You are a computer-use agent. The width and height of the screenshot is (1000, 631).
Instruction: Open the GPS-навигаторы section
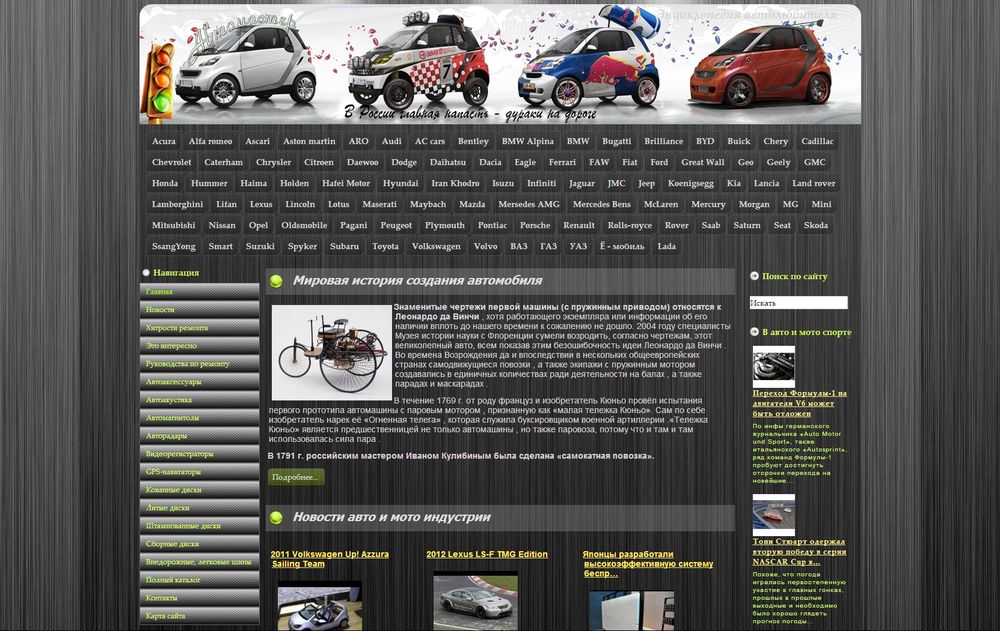click(x=200, y=472)
